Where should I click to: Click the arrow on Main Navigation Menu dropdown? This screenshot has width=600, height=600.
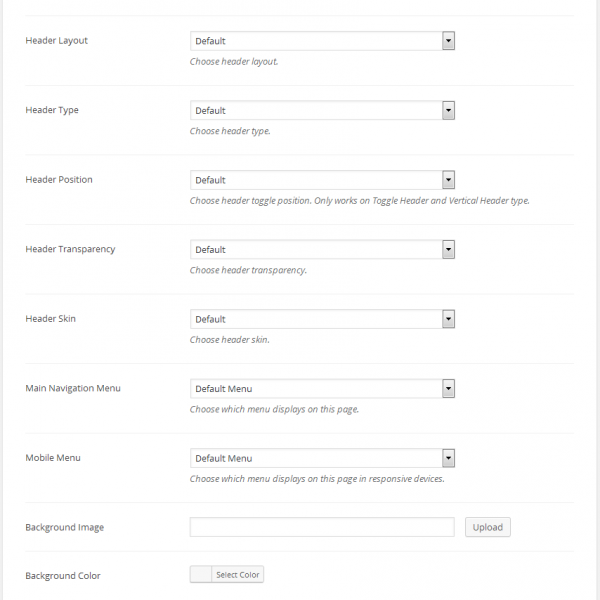(x=448, y=389)
